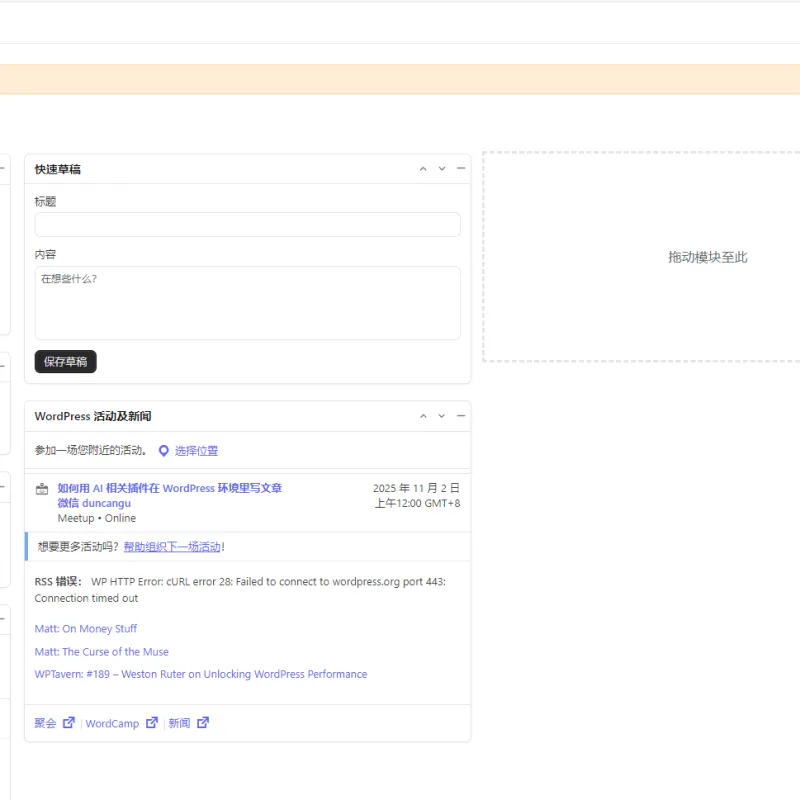The image size is (800, 800).
Task: Open the 聚会 footer link
Action: click(45, 723)
